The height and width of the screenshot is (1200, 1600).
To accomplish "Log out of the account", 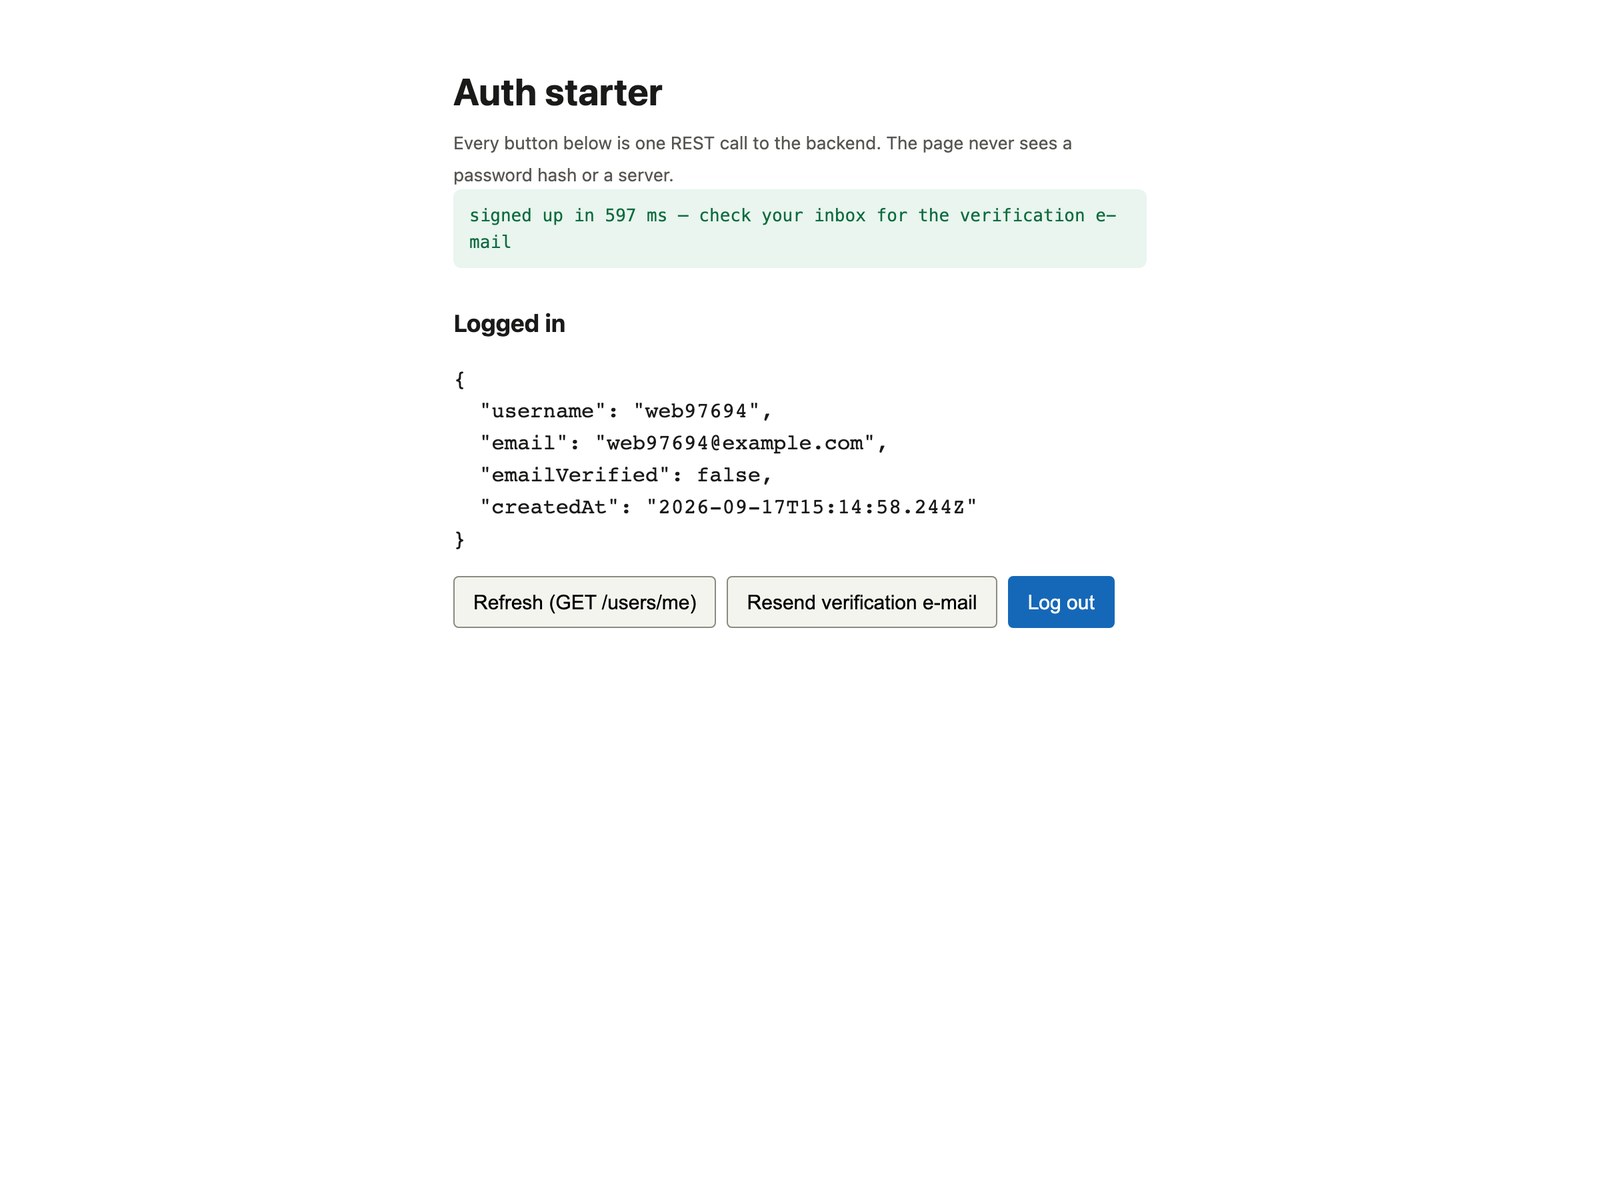I will coord(1061,602).
